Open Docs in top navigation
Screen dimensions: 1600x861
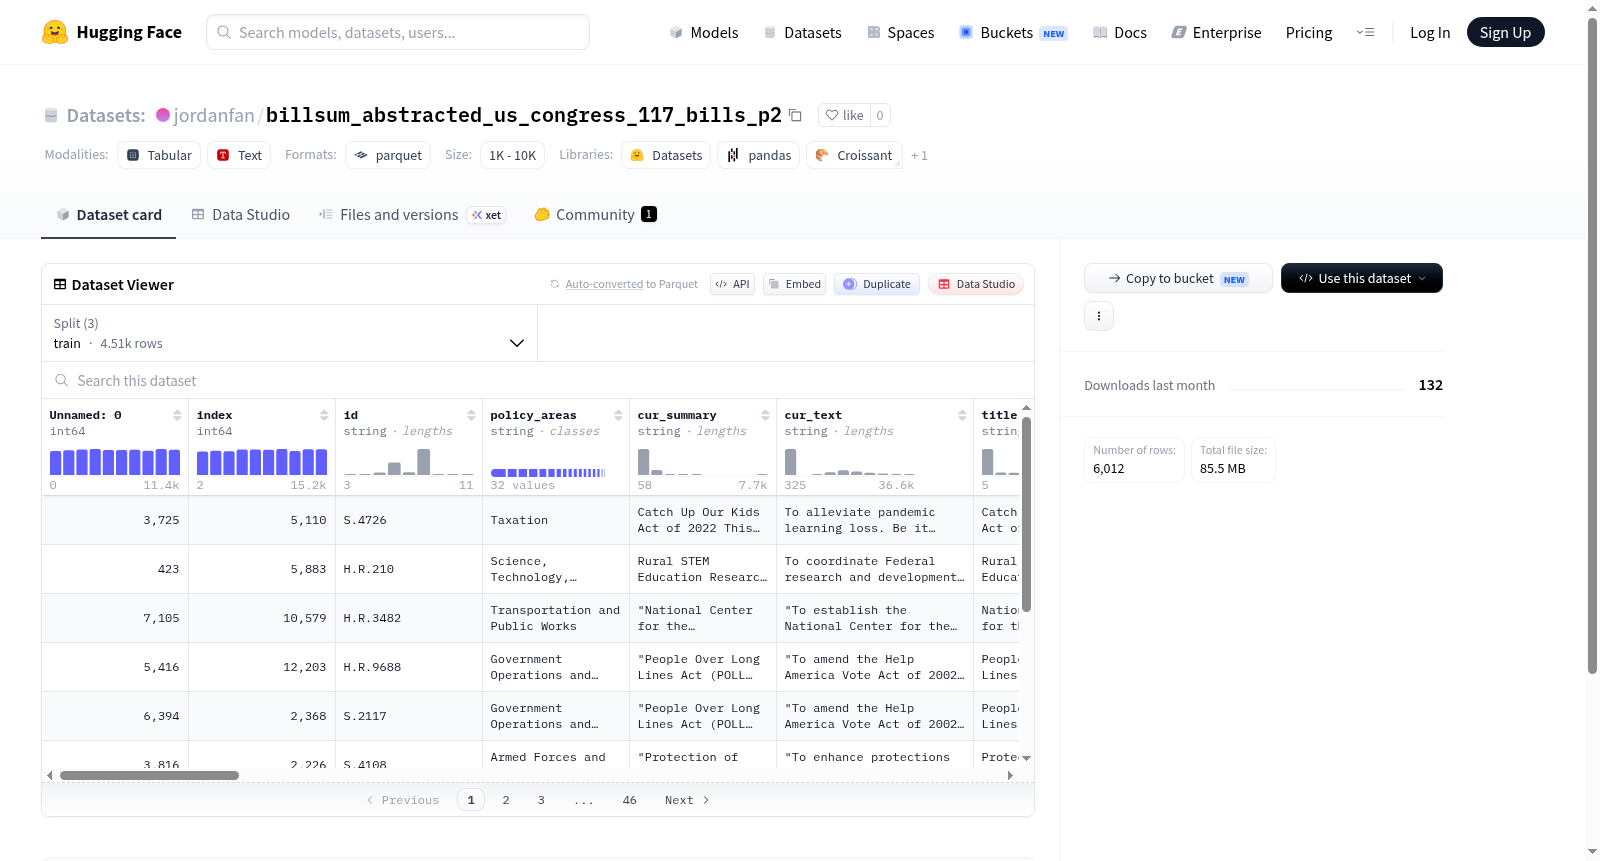click(x=1119, y=32)
